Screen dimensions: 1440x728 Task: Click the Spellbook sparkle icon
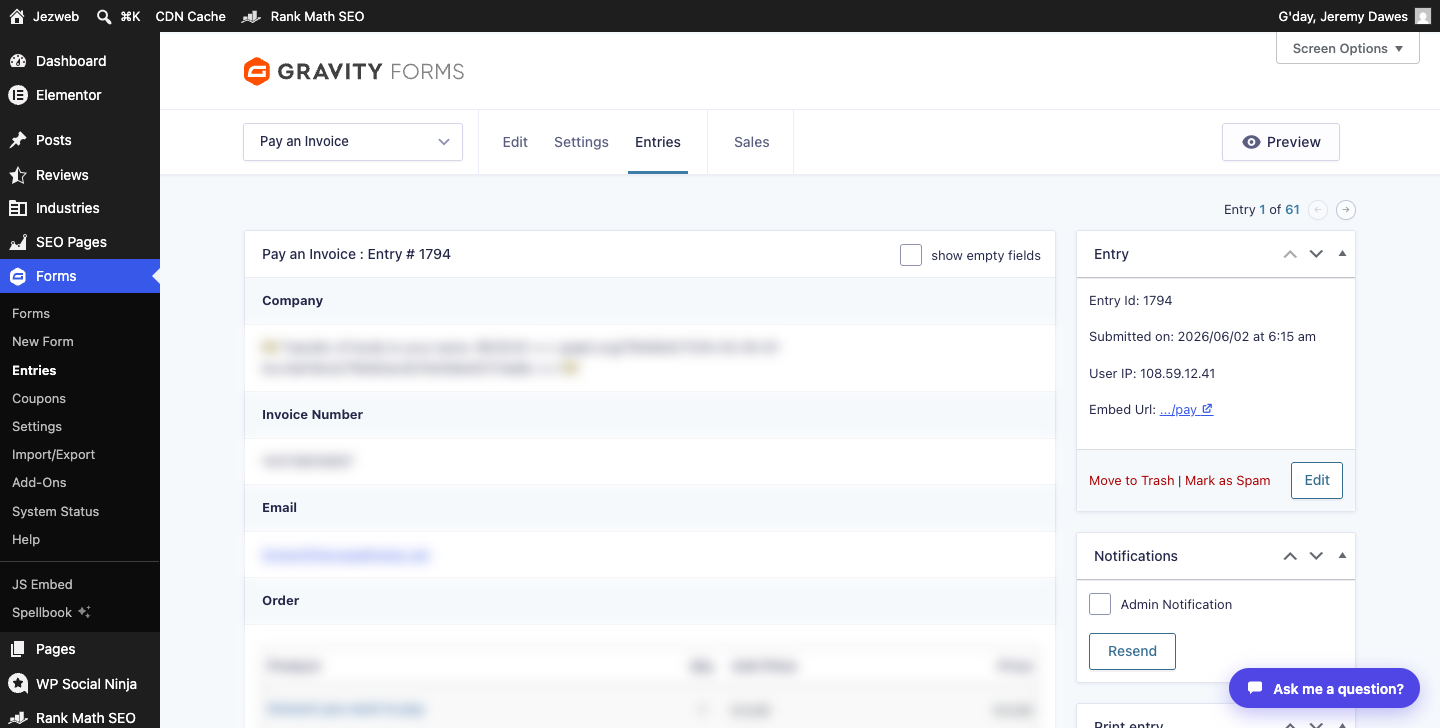pyautogui.click(x=84, y=612)
